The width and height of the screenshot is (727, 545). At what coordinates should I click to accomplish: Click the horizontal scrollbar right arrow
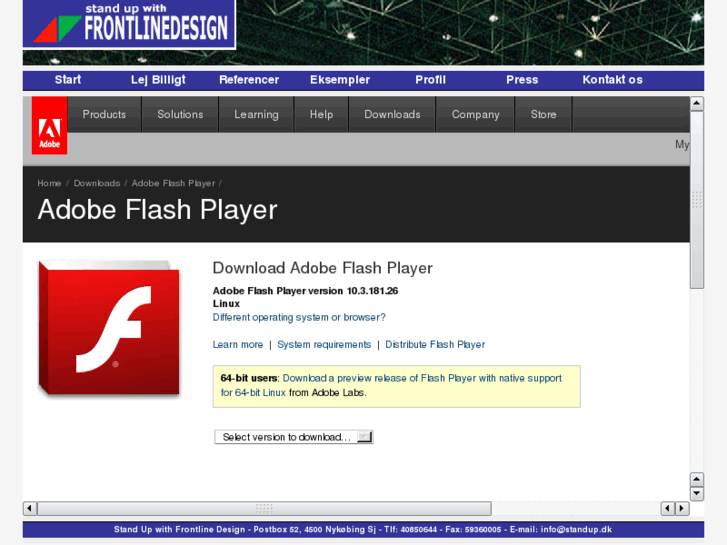[682, 508]
